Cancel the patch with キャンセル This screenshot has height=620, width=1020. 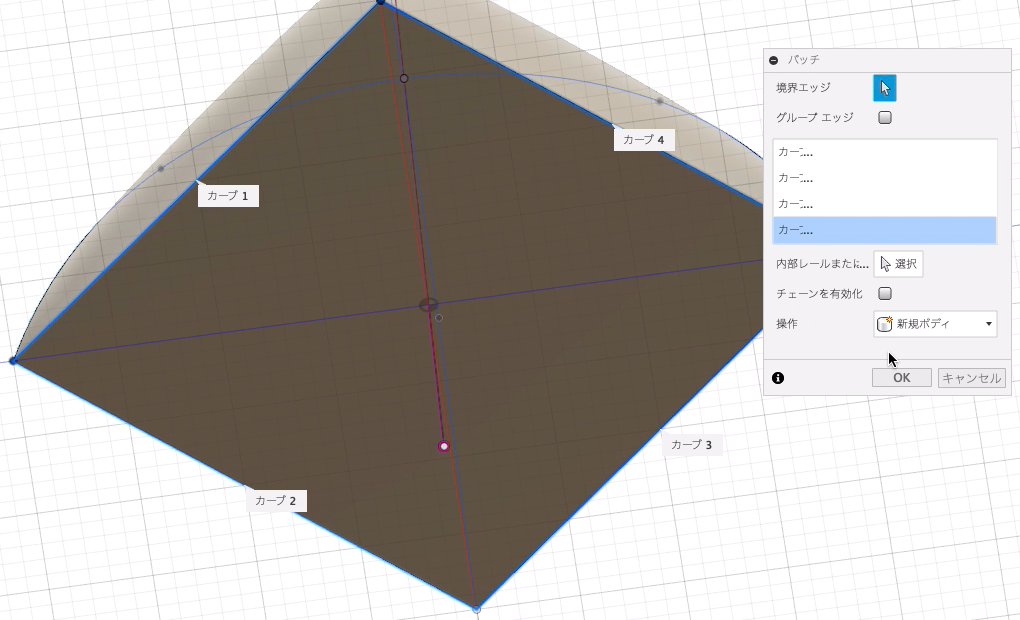pyautogui.click(x=972, y=378)
